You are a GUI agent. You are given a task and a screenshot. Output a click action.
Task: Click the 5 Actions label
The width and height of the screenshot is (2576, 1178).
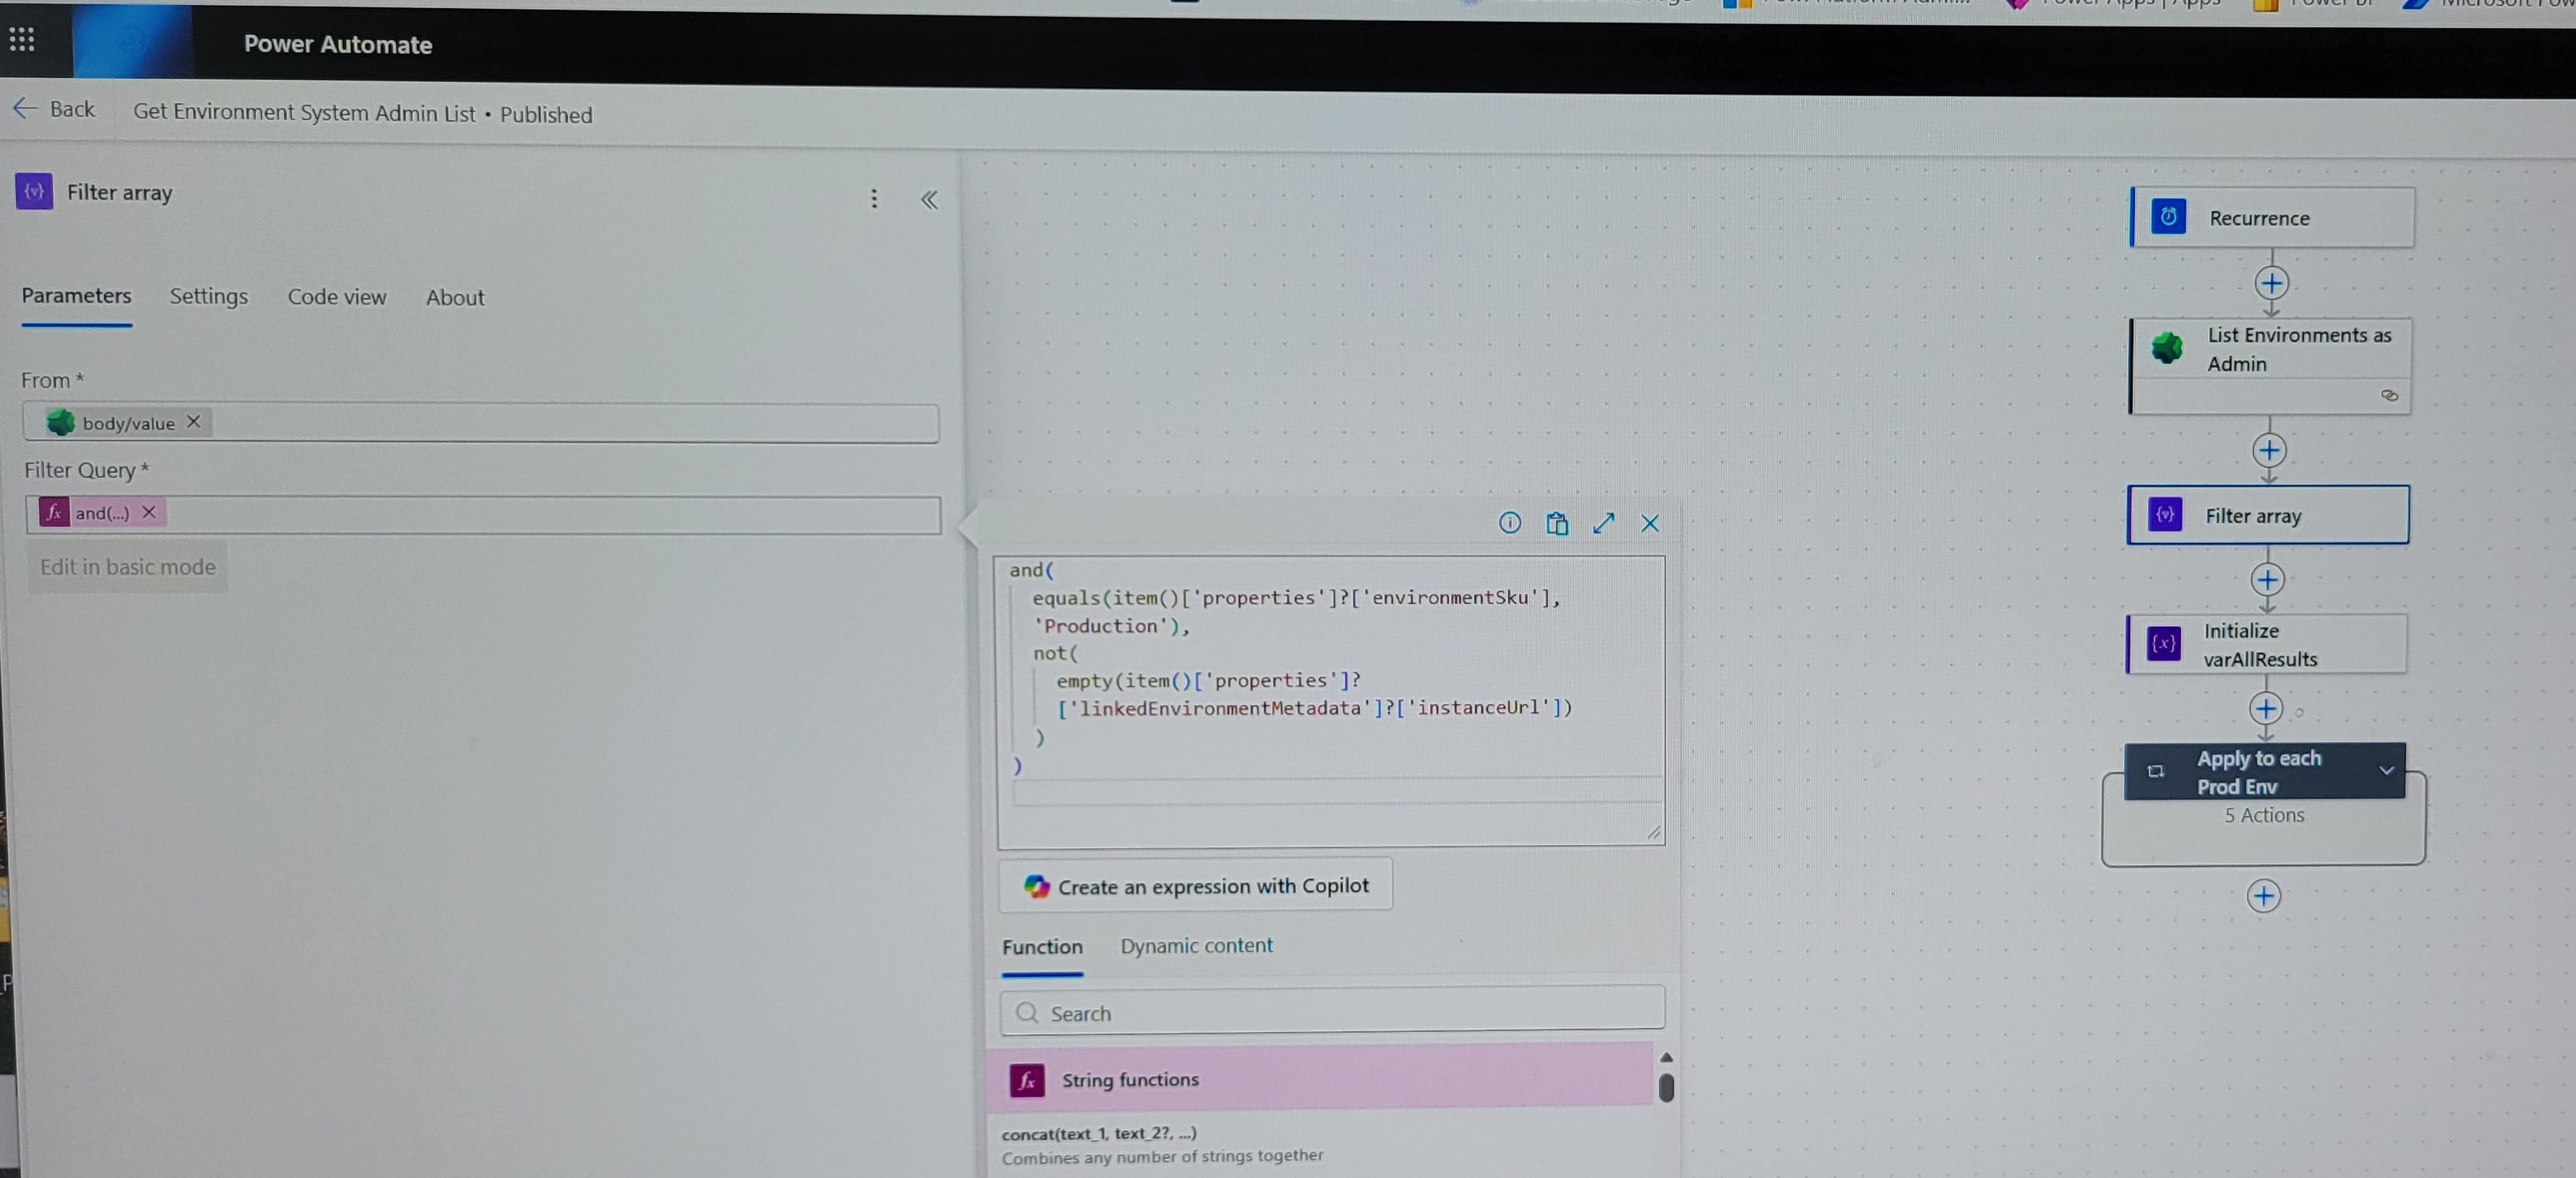(2263, 815)
